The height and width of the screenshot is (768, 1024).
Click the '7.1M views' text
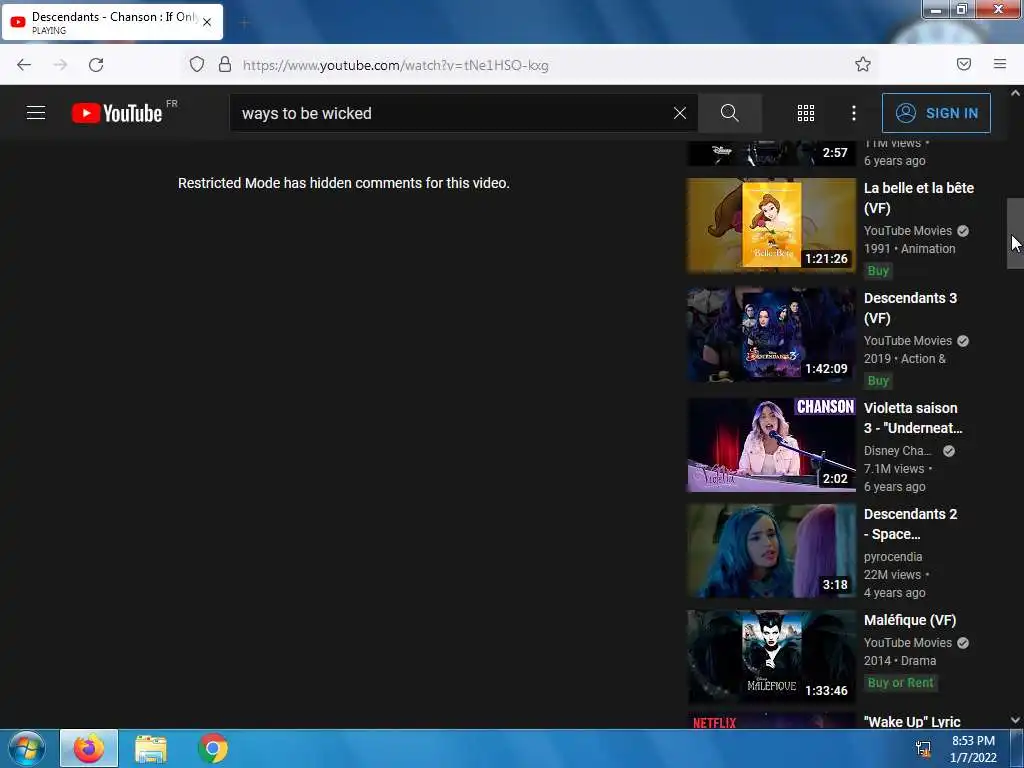click(x=894, y=469)
